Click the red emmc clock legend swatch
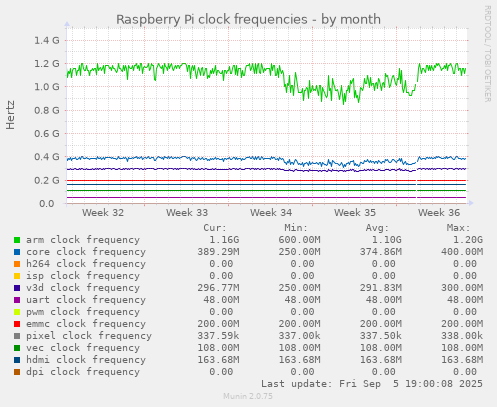Image resolution: width=497 pixels, height=407 pixels. click(17, 324)
